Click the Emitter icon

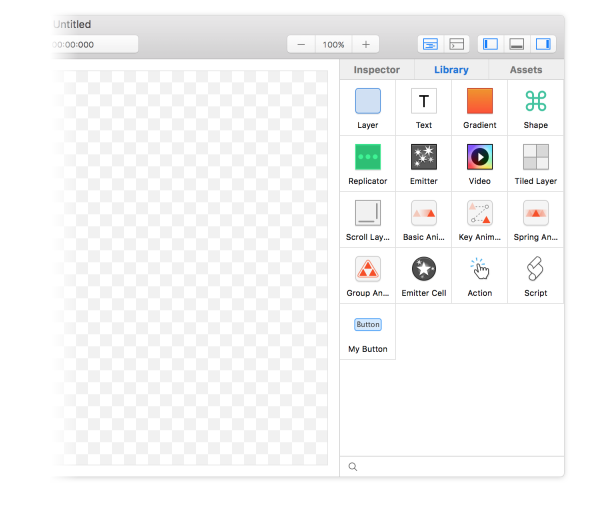coord(424,157)
